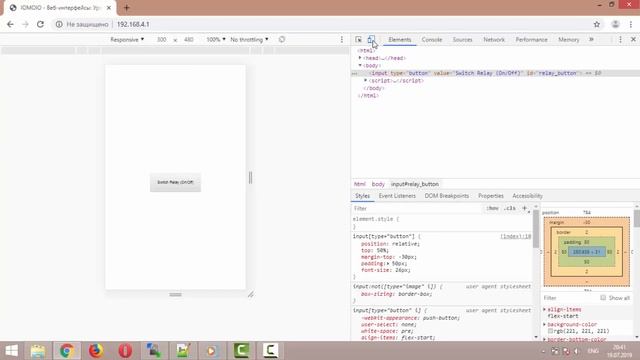Open the DOM Breakpoints sidebar tab
The height and width of the screenshot is (360, 640).
[x=447, y=196]
